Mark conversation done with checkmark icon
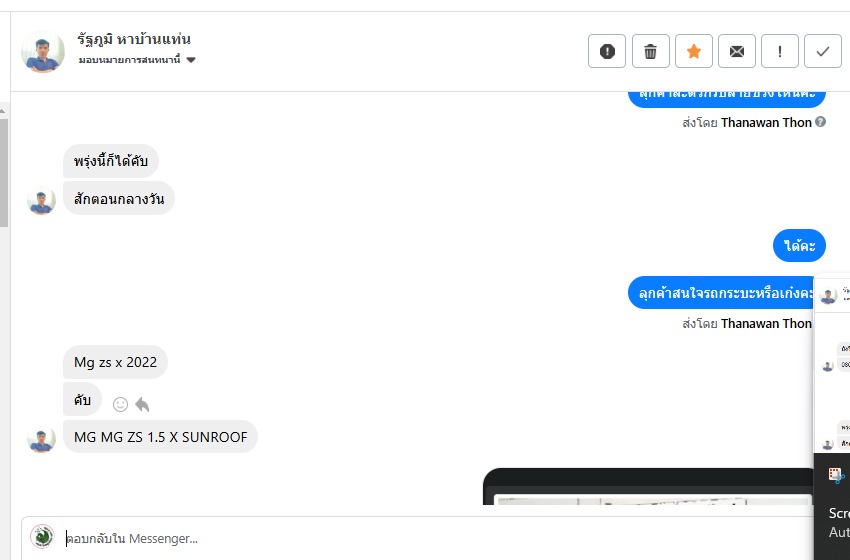850x560 pixels. pos(822,51)
